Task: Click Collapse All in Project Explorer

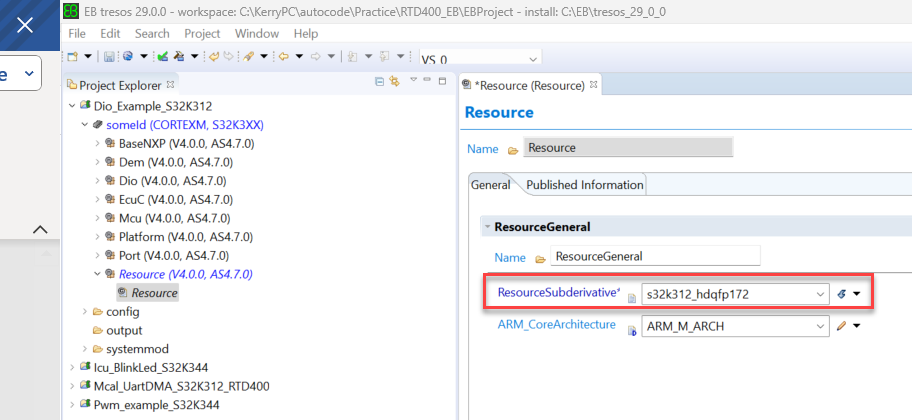Action: coord(379,81)
